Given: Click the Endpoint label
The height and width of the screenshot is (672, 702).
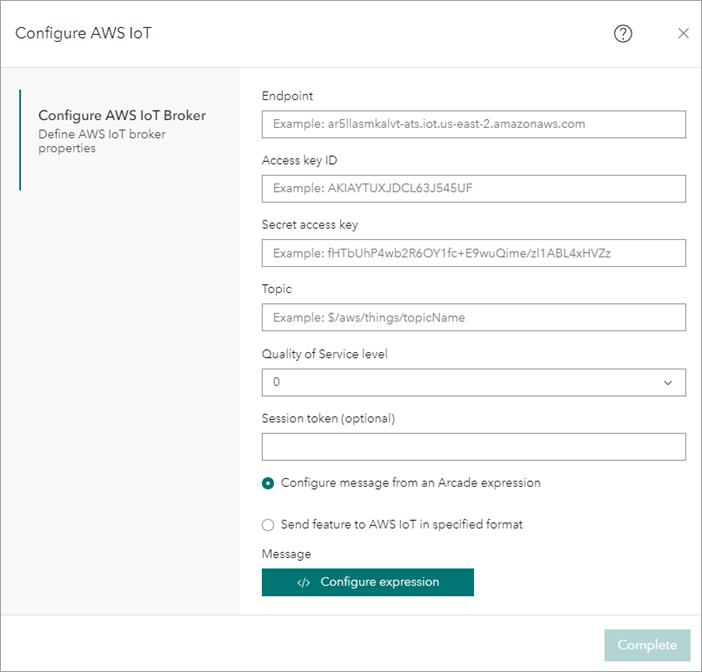Looking at the screenshot, I should [x=287, y=96].
